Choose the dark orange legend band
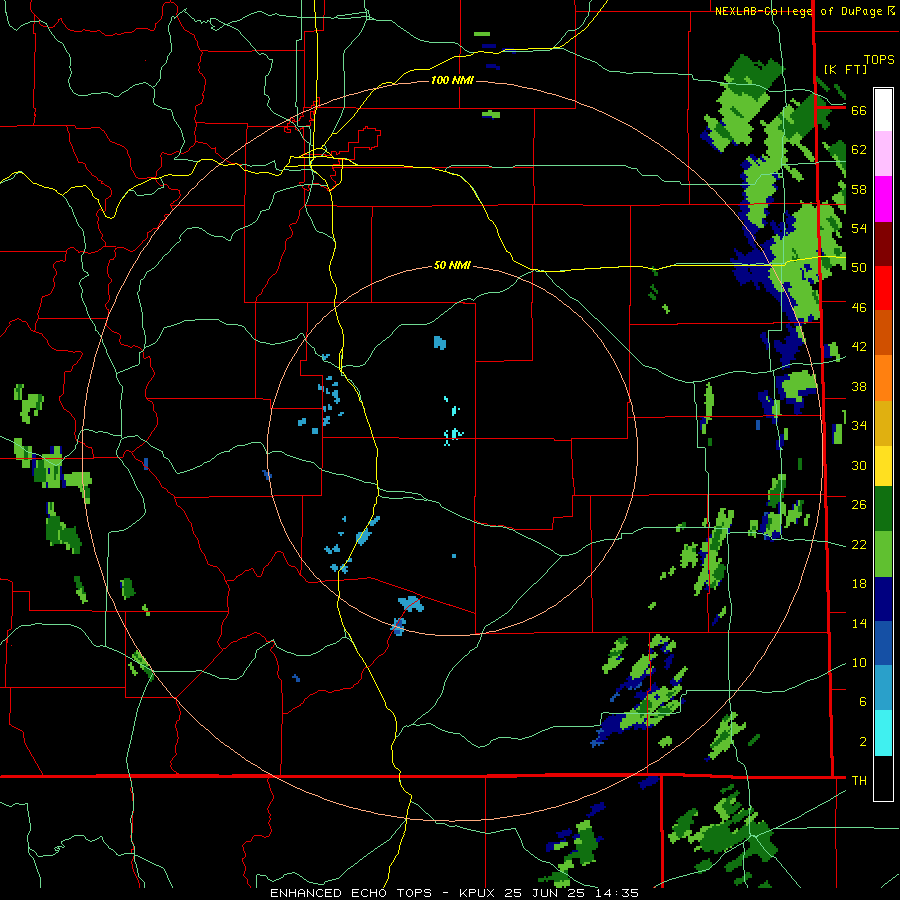The height and width of the screenshot is (900, 900). click(883, 333)
